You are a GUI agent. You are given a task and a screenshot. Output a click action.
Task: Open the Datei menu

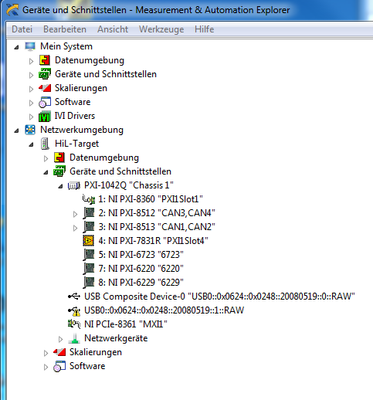(22, 29)
